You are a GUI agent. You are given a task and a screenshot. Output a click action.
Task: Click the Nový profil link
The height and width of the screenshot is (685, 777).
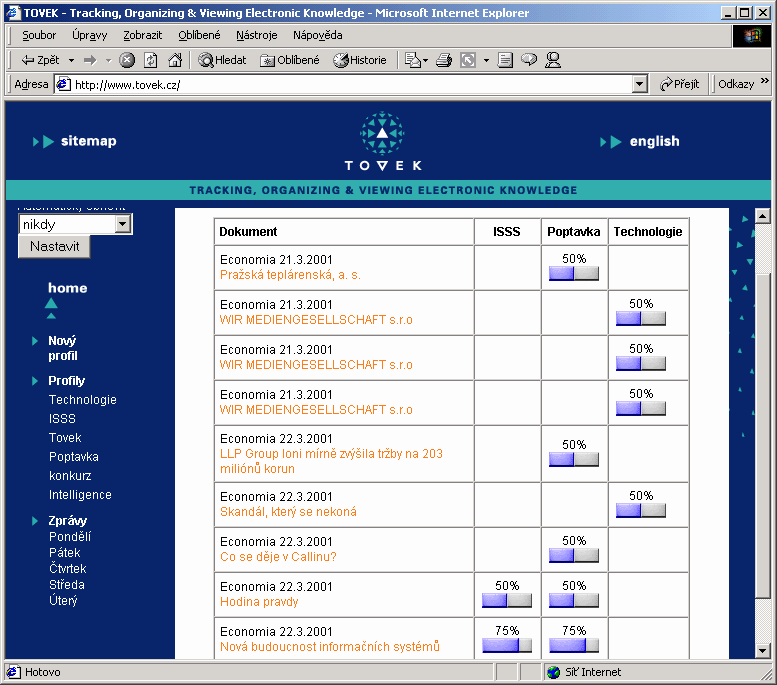63,348
